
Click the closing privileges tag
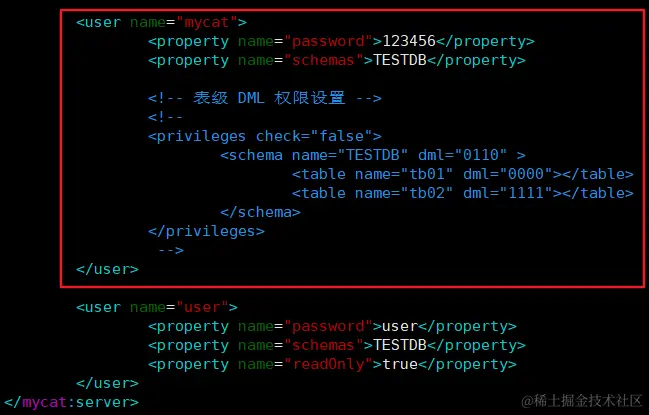206,232
